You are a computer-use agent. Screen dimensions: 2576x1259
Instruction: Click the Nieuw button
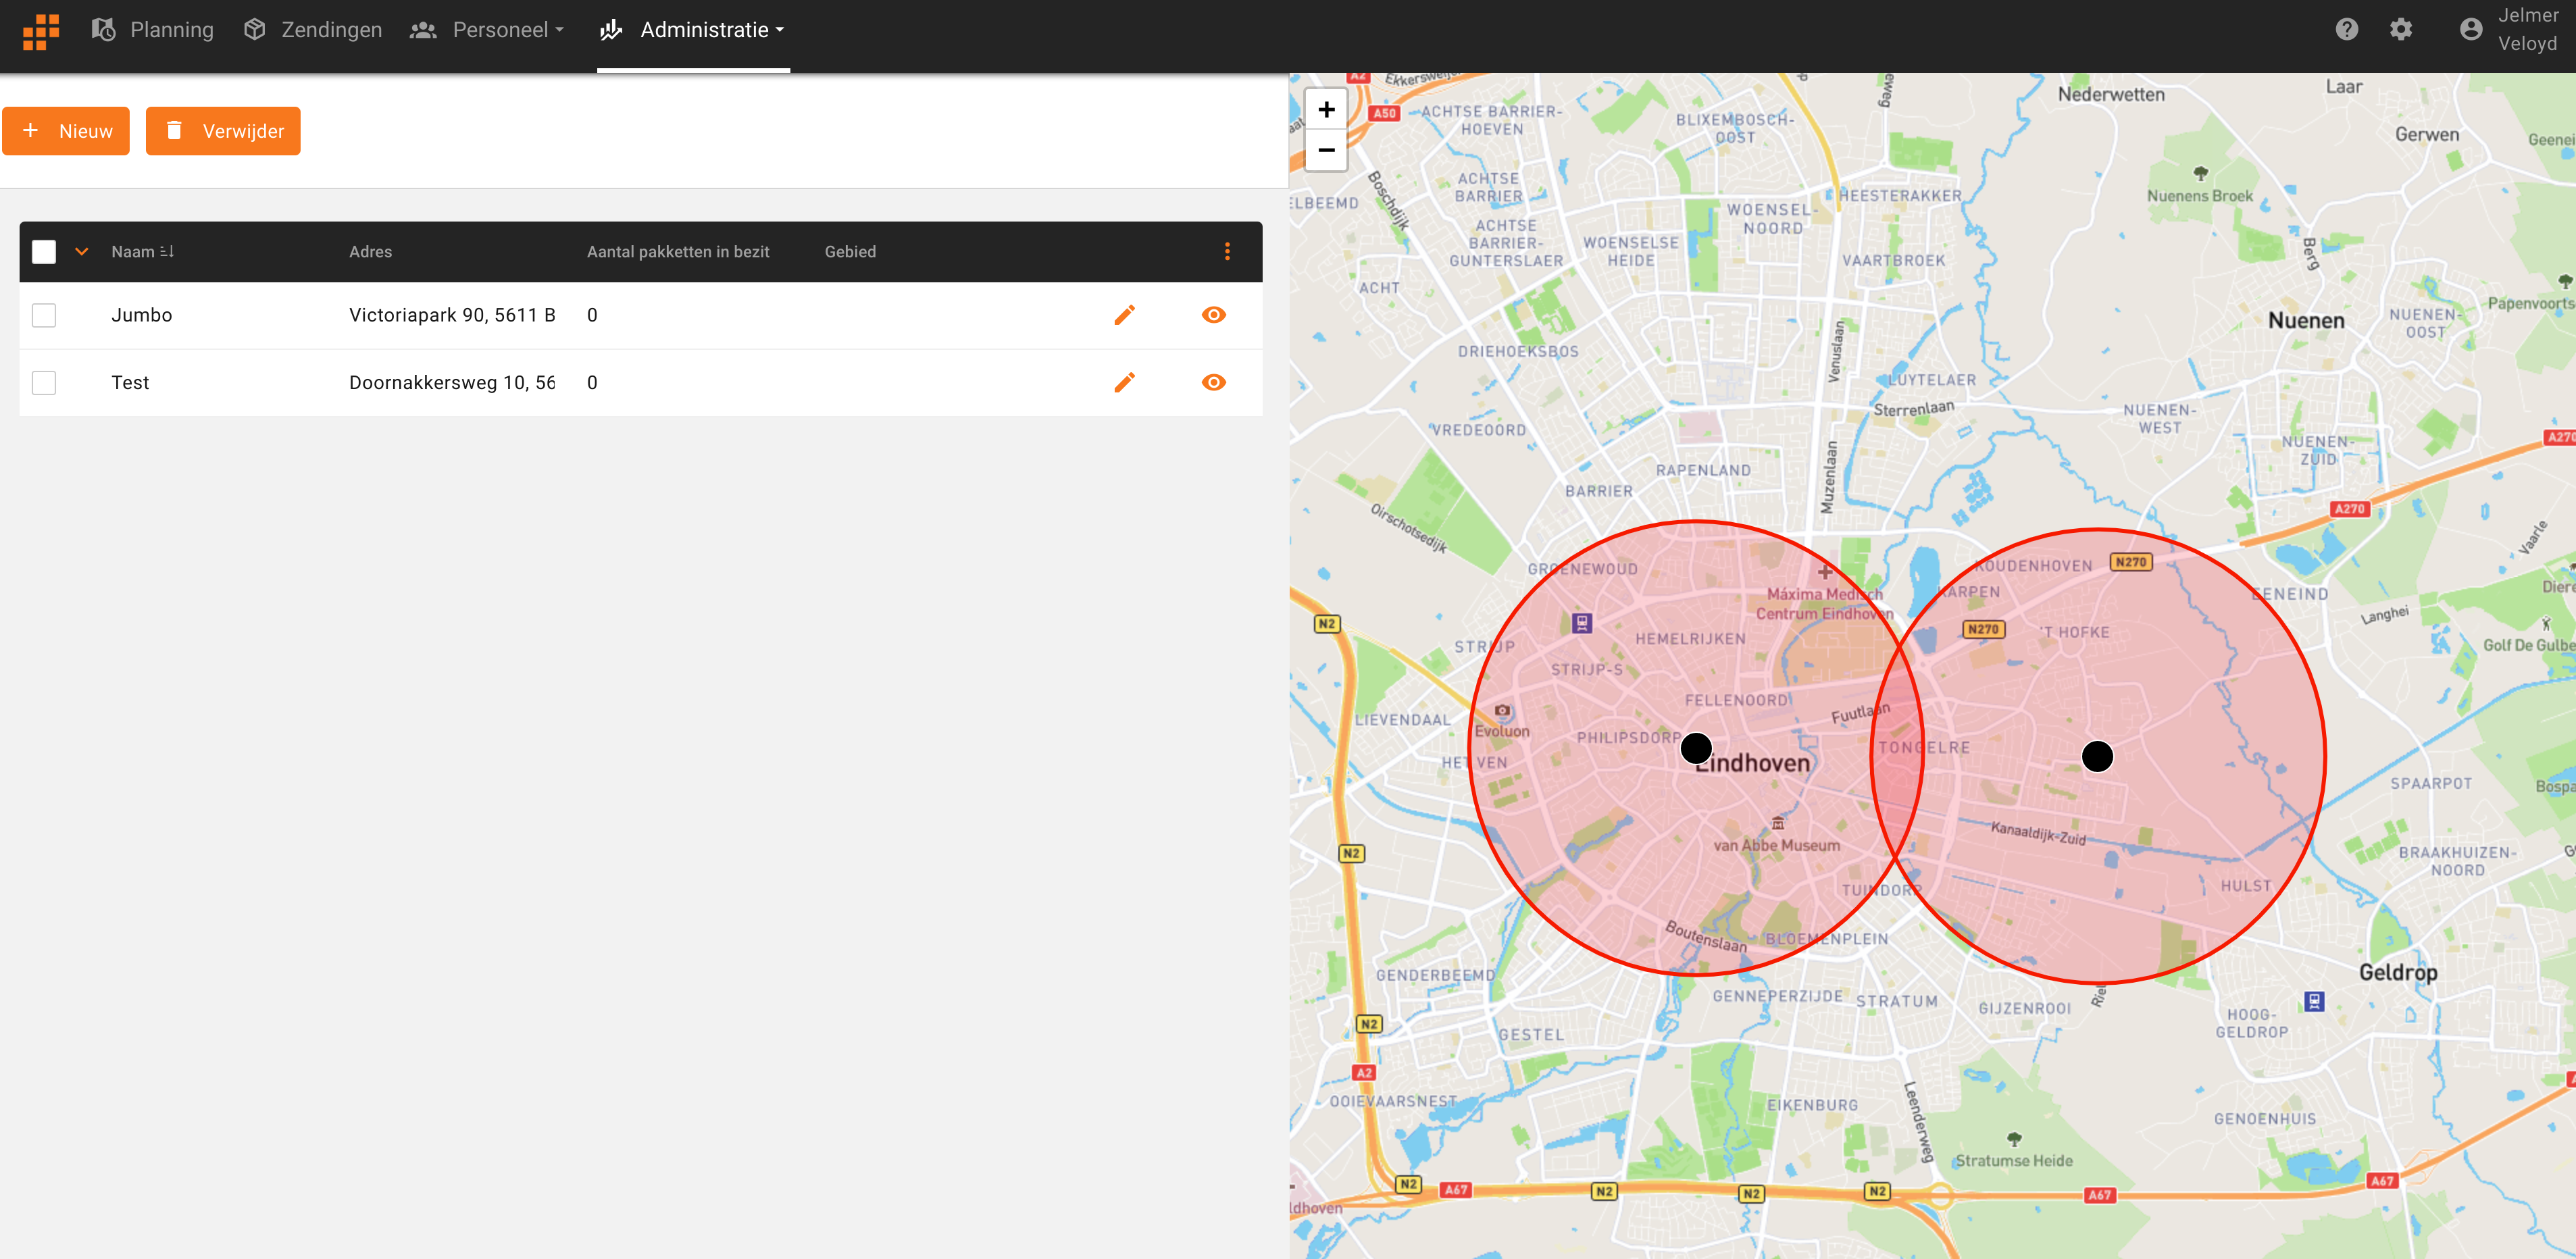point(66,131)
